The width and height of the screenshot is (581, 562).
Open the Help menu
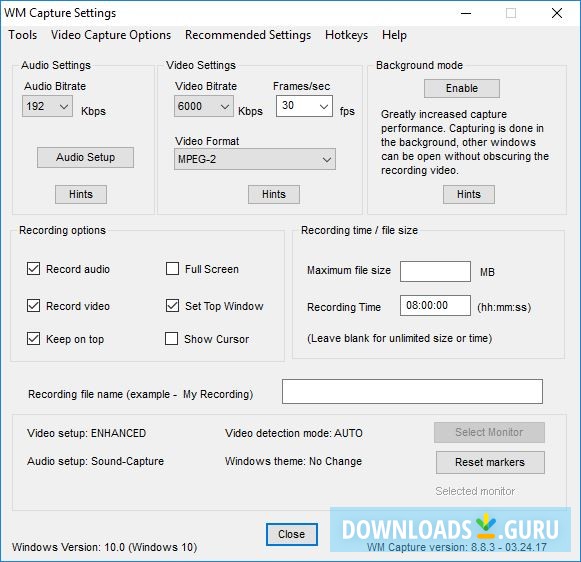394,35
